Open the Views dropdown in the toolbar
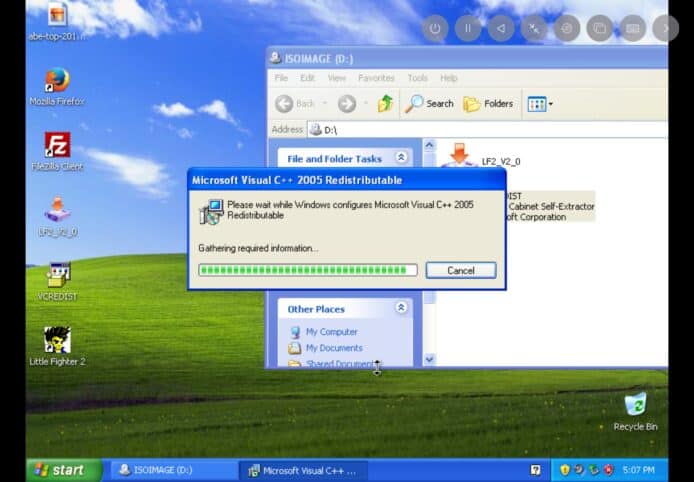Image resolution: width=694 pixels, height=482 pixels. [540, 103]
